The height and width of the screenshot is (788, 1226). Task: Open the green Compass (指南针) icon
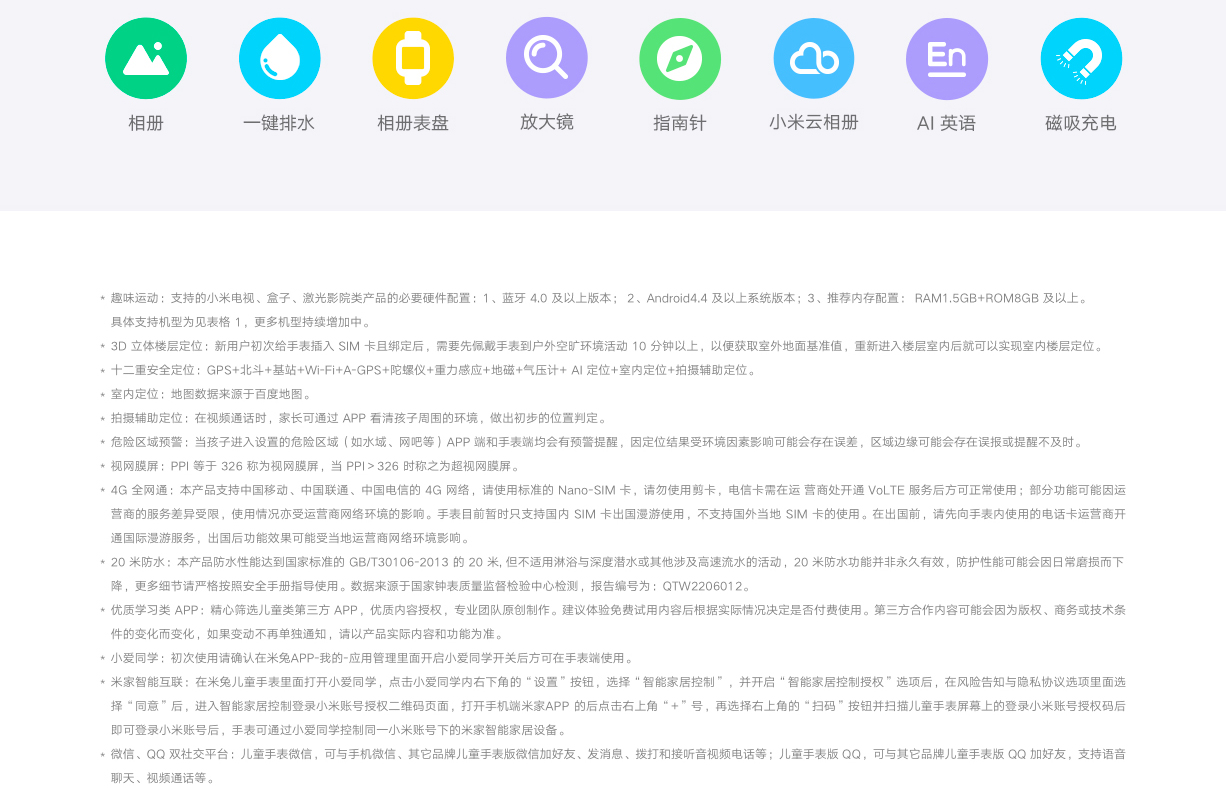point(680,59)
